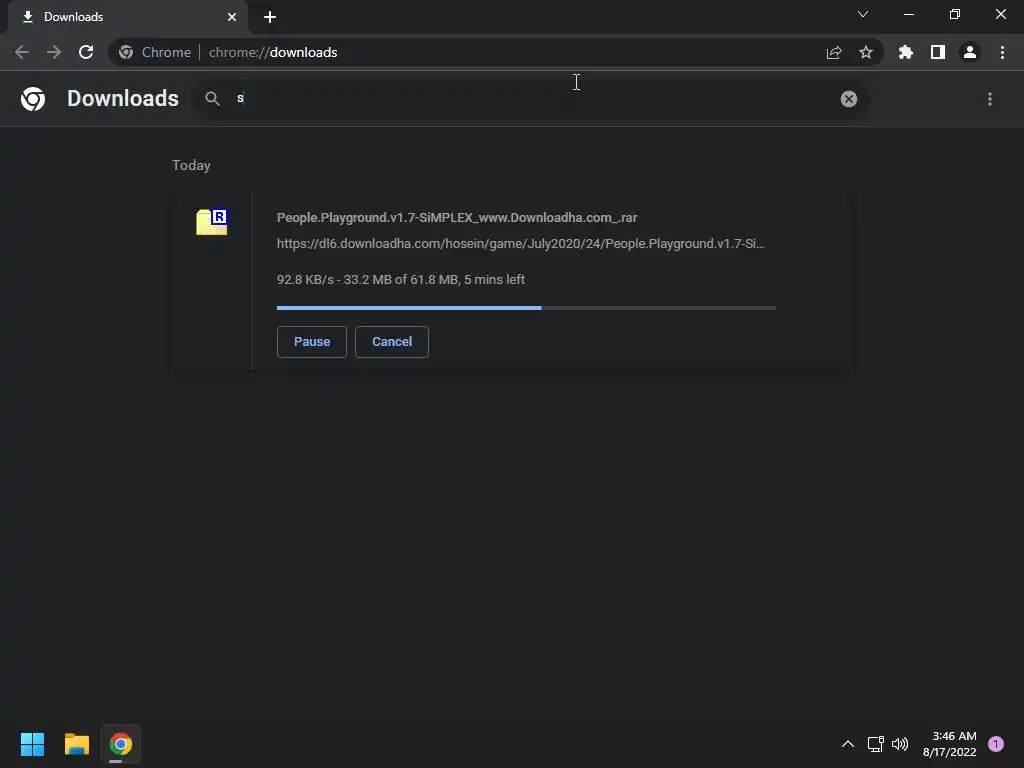Go forward to next page
Viewport: 1024px width, 768px height.
tap(54, 52)
